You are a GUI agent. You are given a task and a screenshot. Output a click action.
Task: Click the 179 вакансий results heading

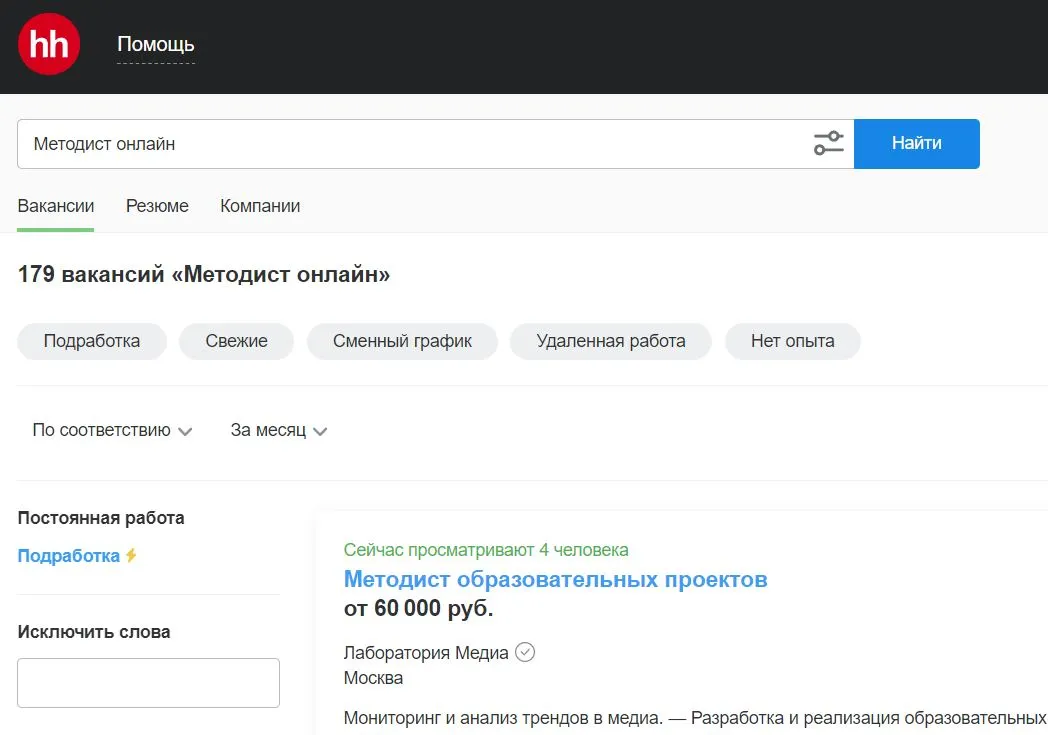tap(204, 274)
